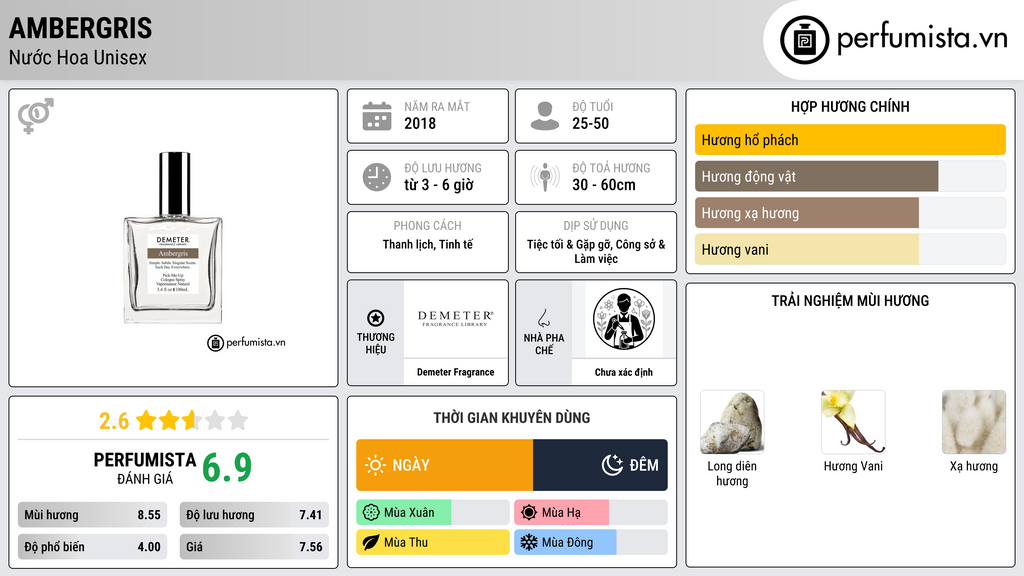1024x576 pixels.
Task: Click the clock icon beside Độ lưu hương
Action: tap(377, 177)
